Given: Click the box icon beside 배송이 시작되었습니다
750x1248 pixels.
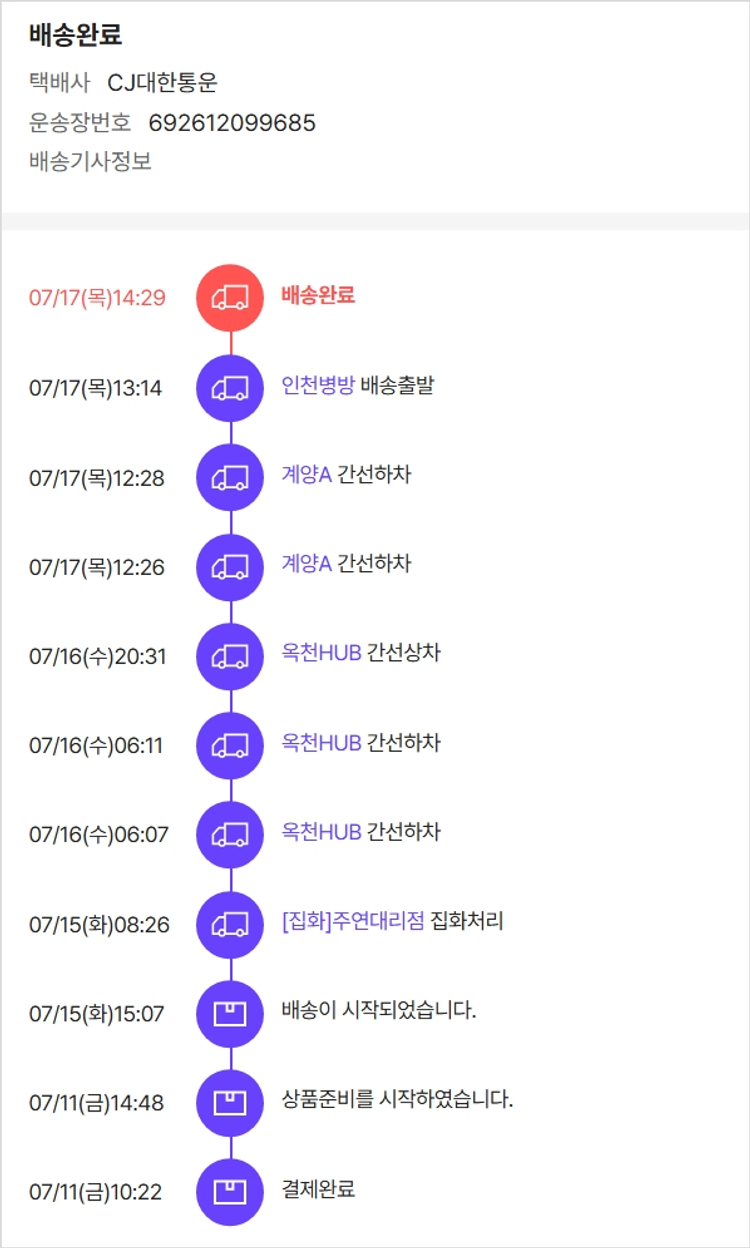Looking at the screenshot, I should coord(230,1014).
